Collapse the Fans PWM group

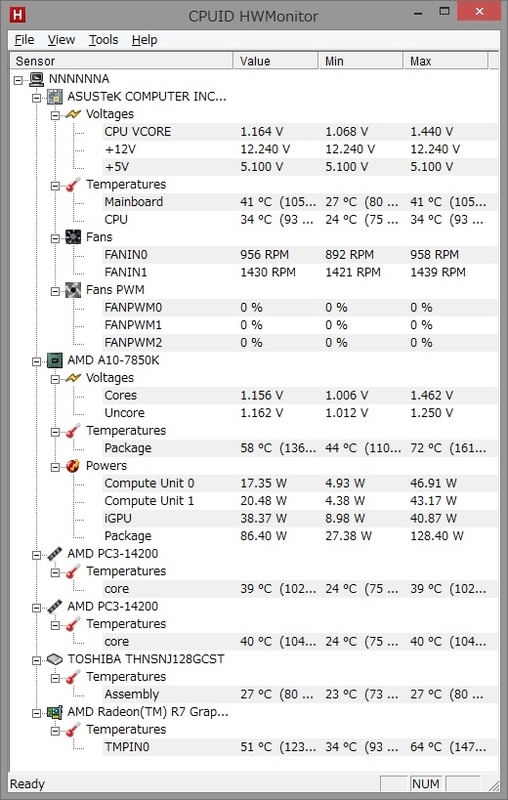55,290
